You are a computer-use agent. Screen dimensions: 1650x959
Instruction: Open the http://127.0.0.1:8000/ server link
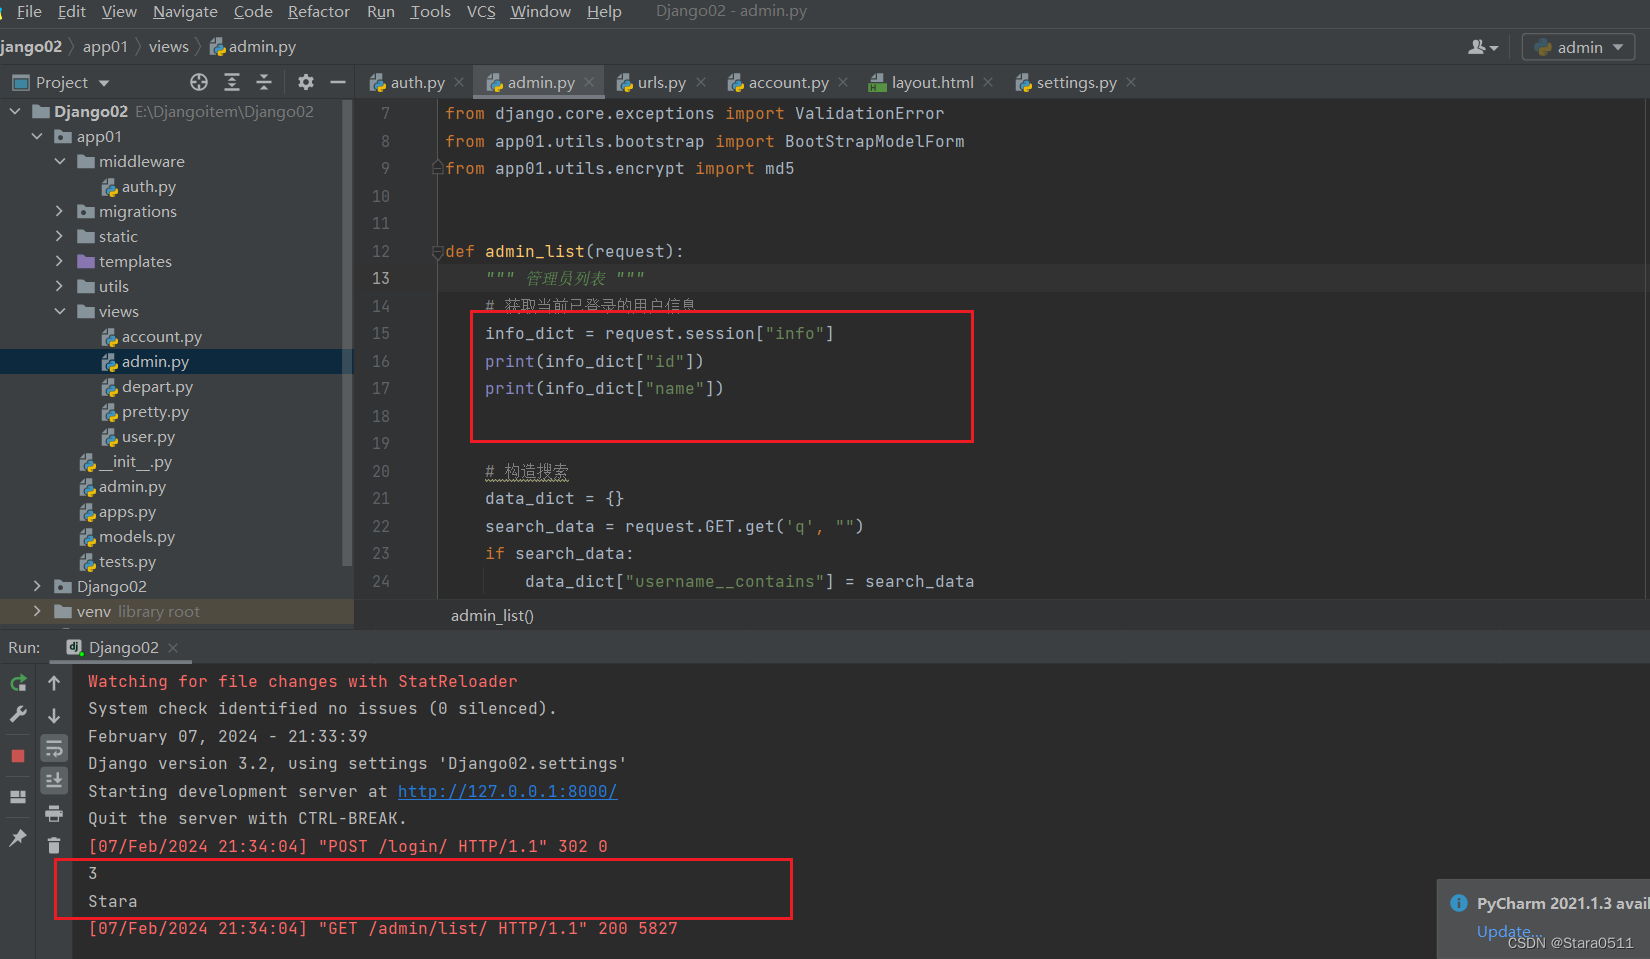(507, 791)
